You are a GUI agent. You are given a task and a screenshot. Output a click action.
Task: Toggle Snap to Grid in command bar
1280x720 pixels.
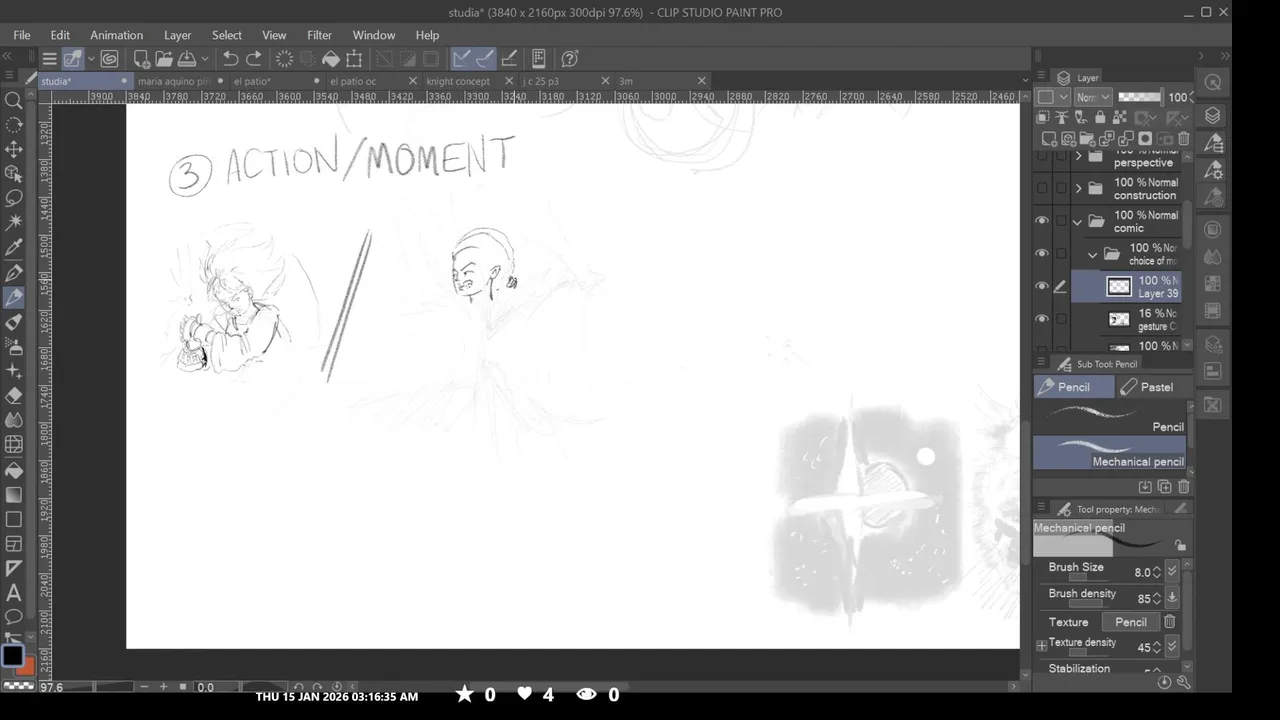coord(509,59)
